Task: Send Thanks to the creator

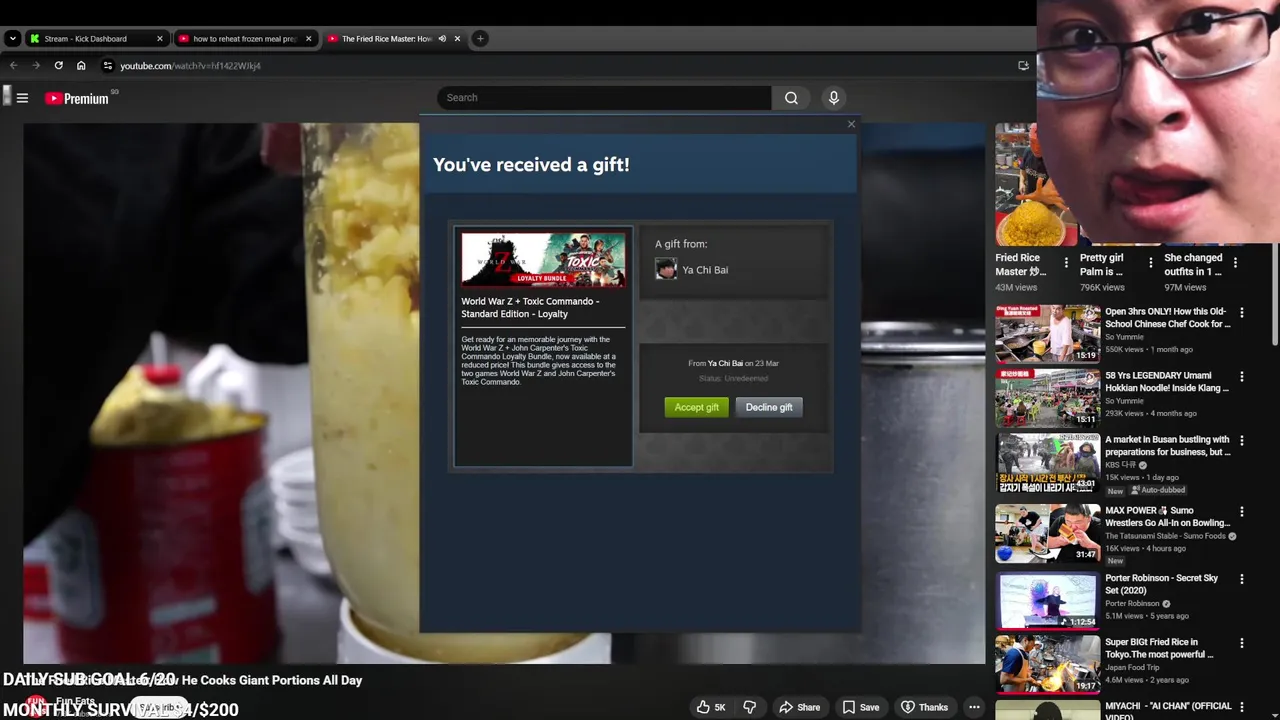Action: tap(924, 707)
